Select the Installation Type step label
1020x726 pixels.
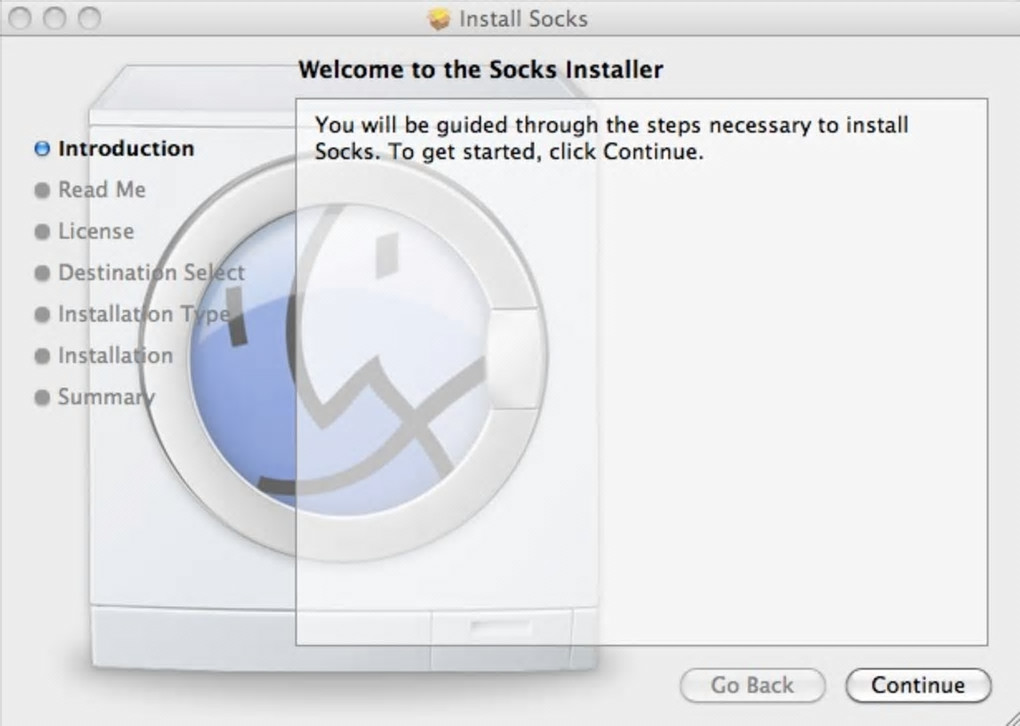144,315
